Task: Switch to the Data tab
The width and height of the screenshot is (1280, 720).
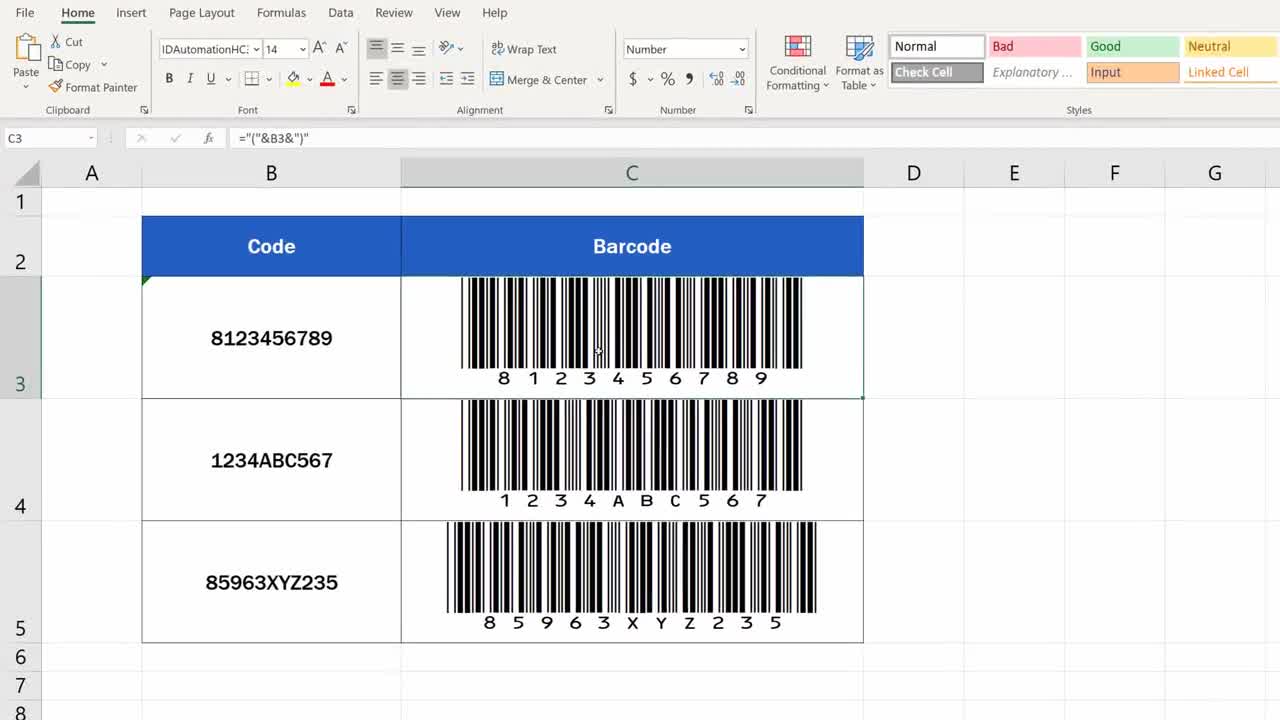Action: click(x=341, y=13)
